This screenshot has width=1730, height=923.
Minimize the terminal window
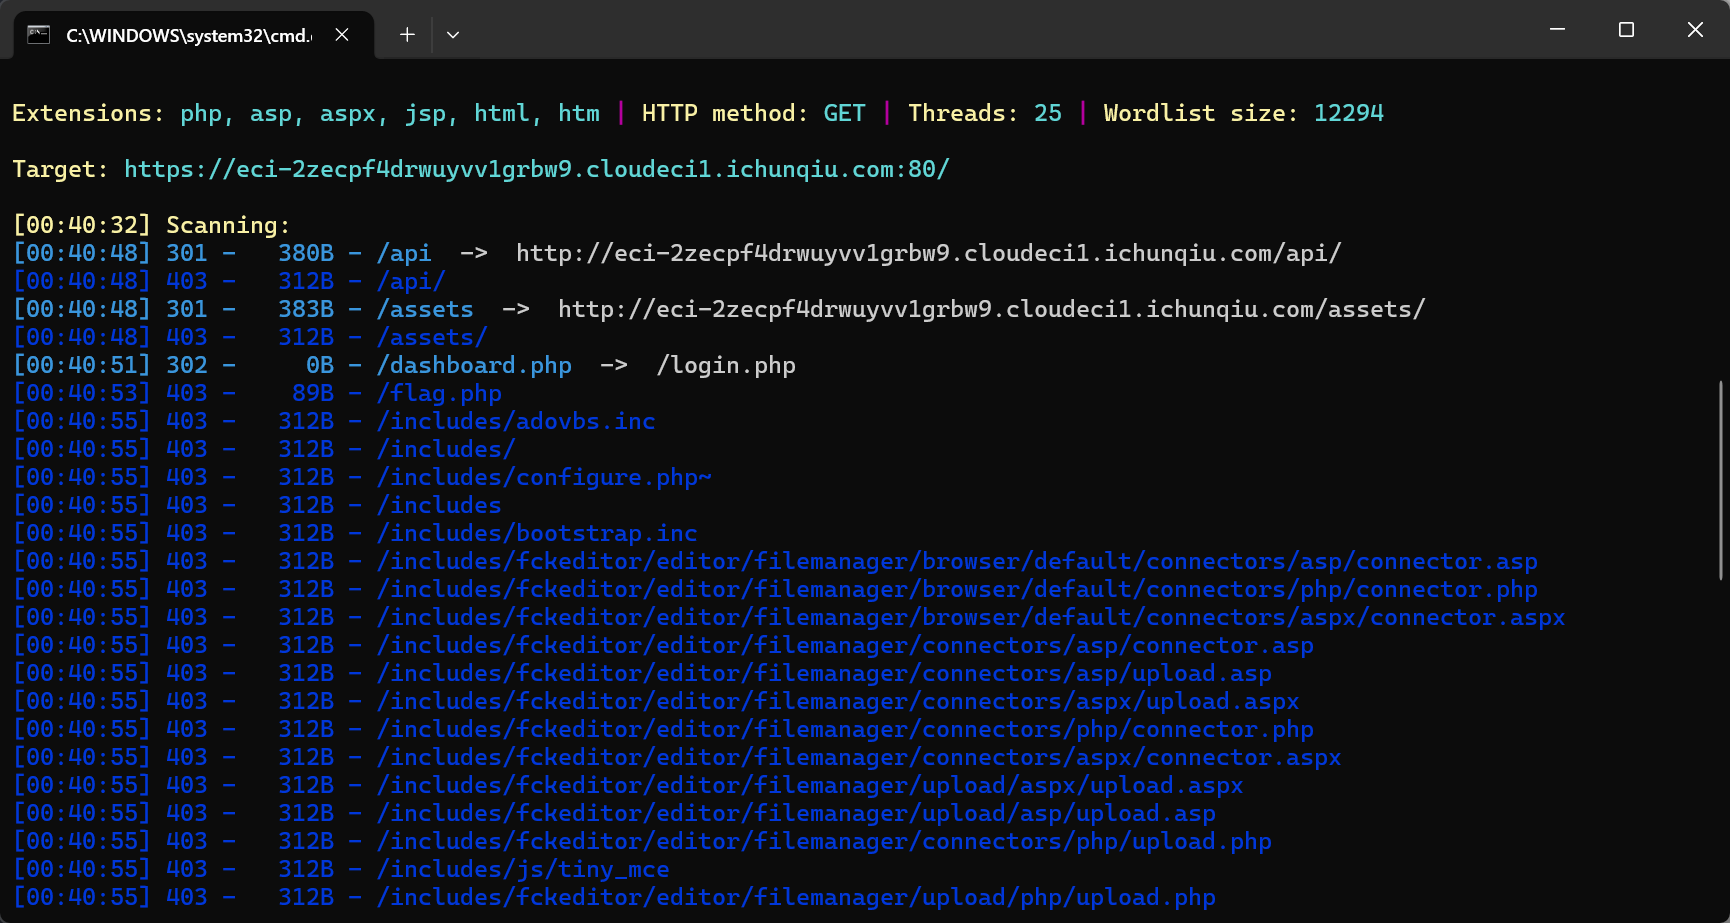pyautogui.click(x=1557, y=30)
